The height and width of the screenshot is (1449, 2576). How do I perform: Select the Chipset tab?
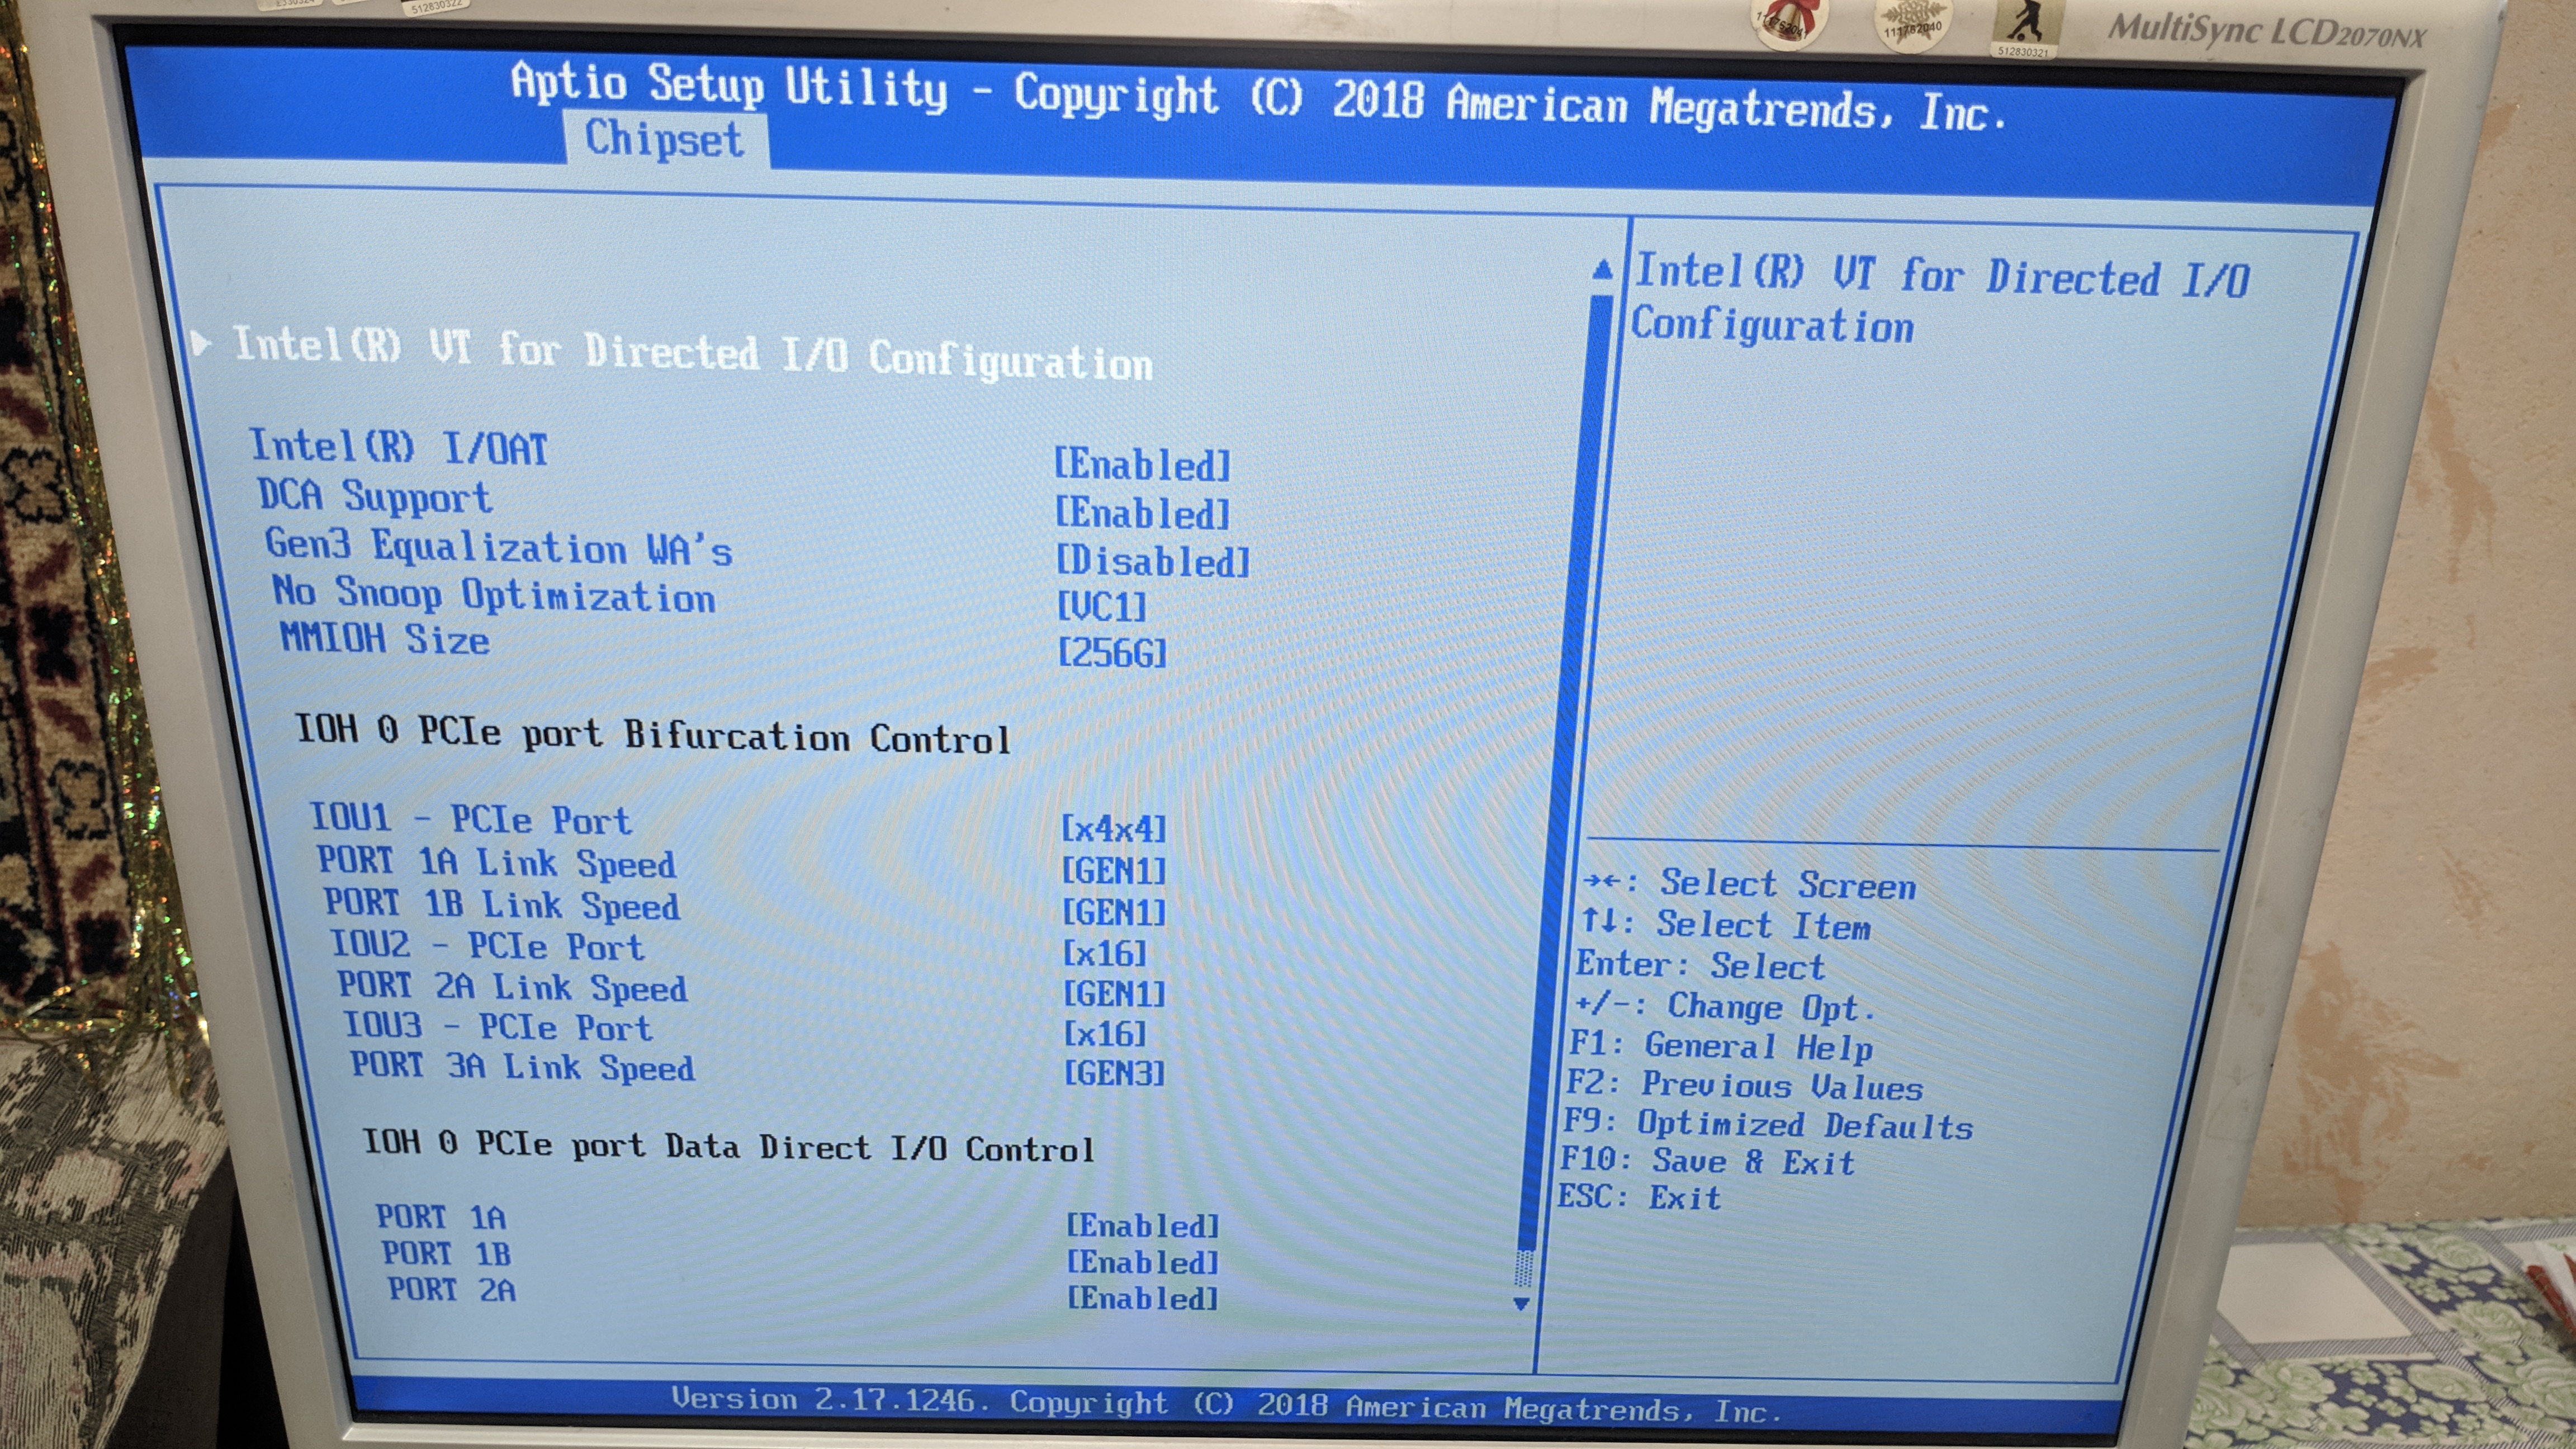pyautogui.click(x=664, y=139)
